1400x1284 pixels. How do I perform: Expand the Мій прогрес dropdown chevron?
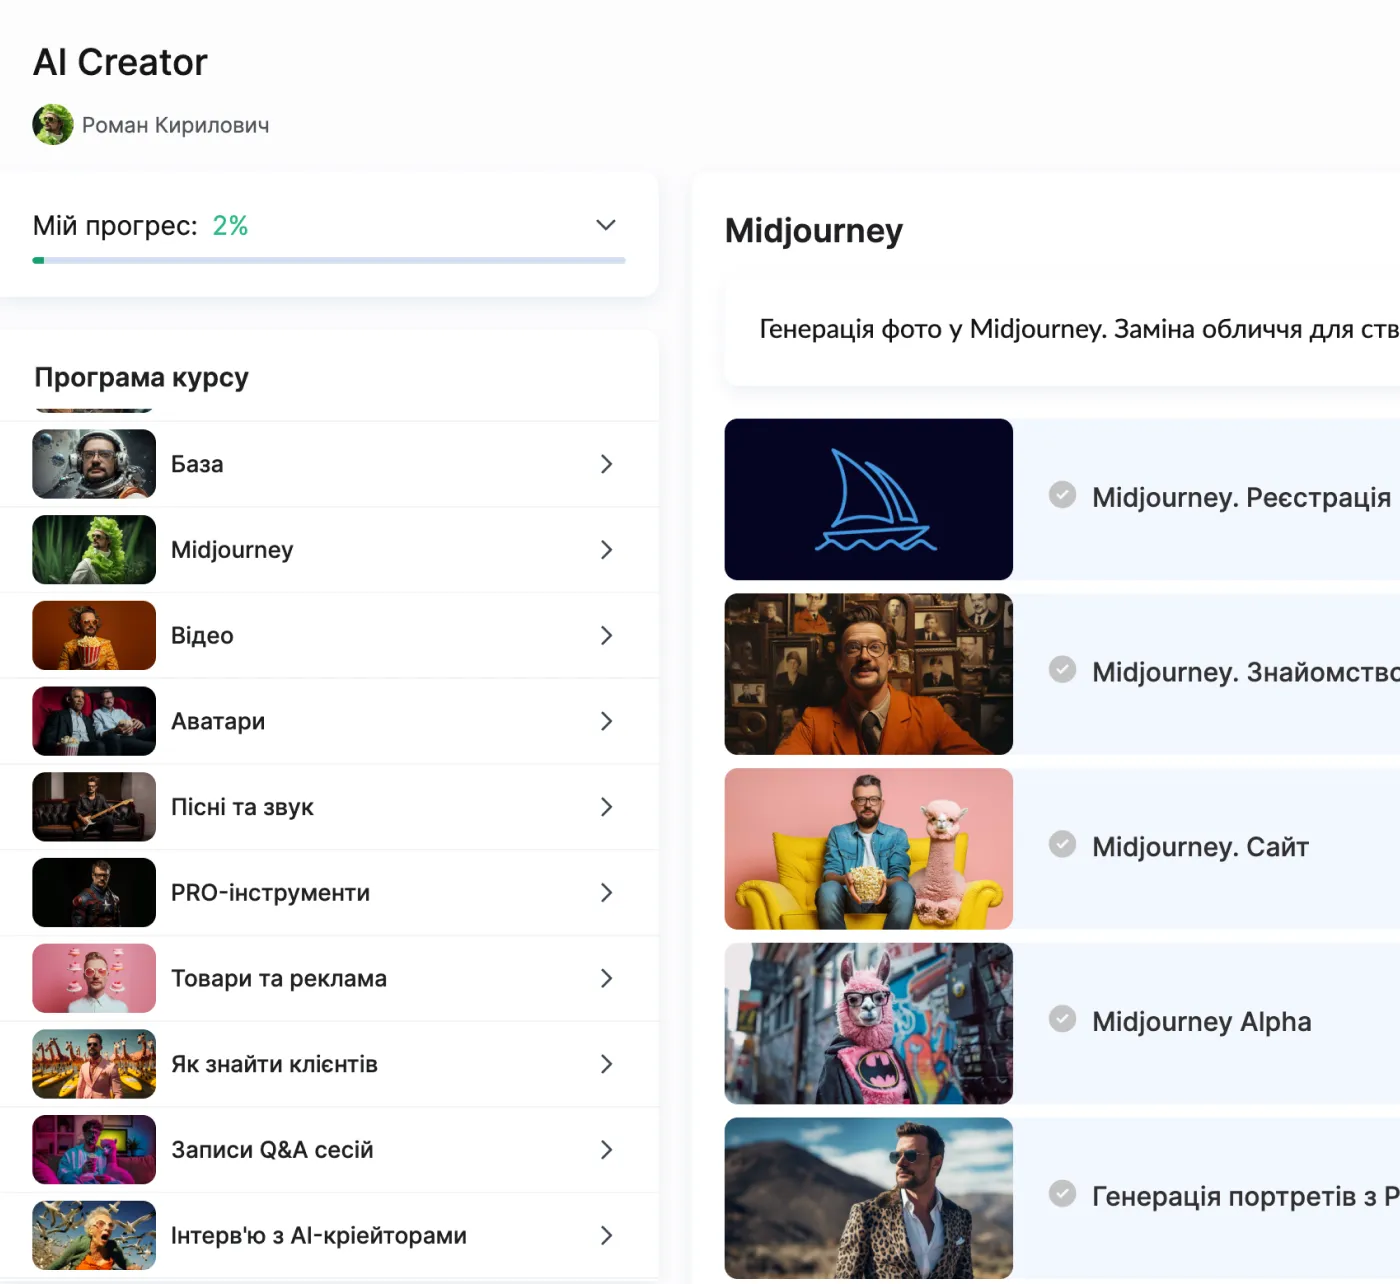pos(606,225)
